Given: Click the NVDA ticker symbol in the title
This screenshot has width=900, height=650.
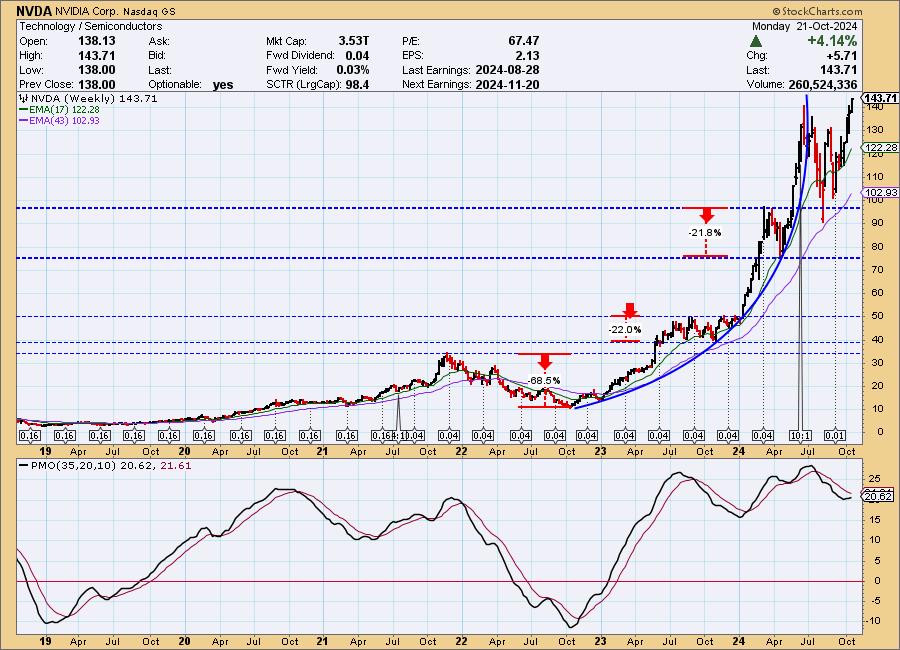Looking at the screenshot, I should (34, 11).
